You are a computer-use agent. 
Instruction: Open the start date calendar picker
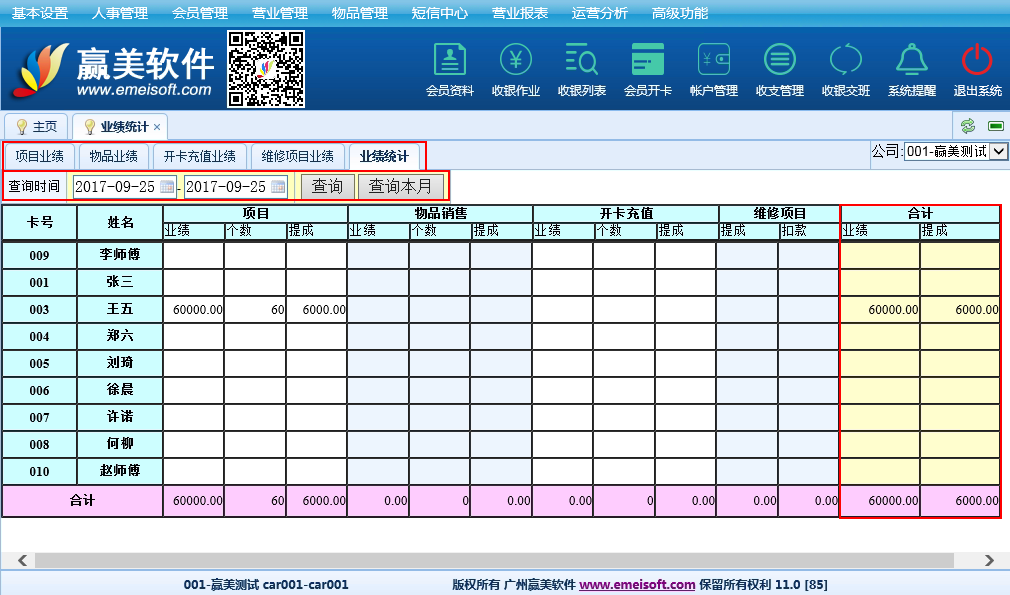coord(167,187)
